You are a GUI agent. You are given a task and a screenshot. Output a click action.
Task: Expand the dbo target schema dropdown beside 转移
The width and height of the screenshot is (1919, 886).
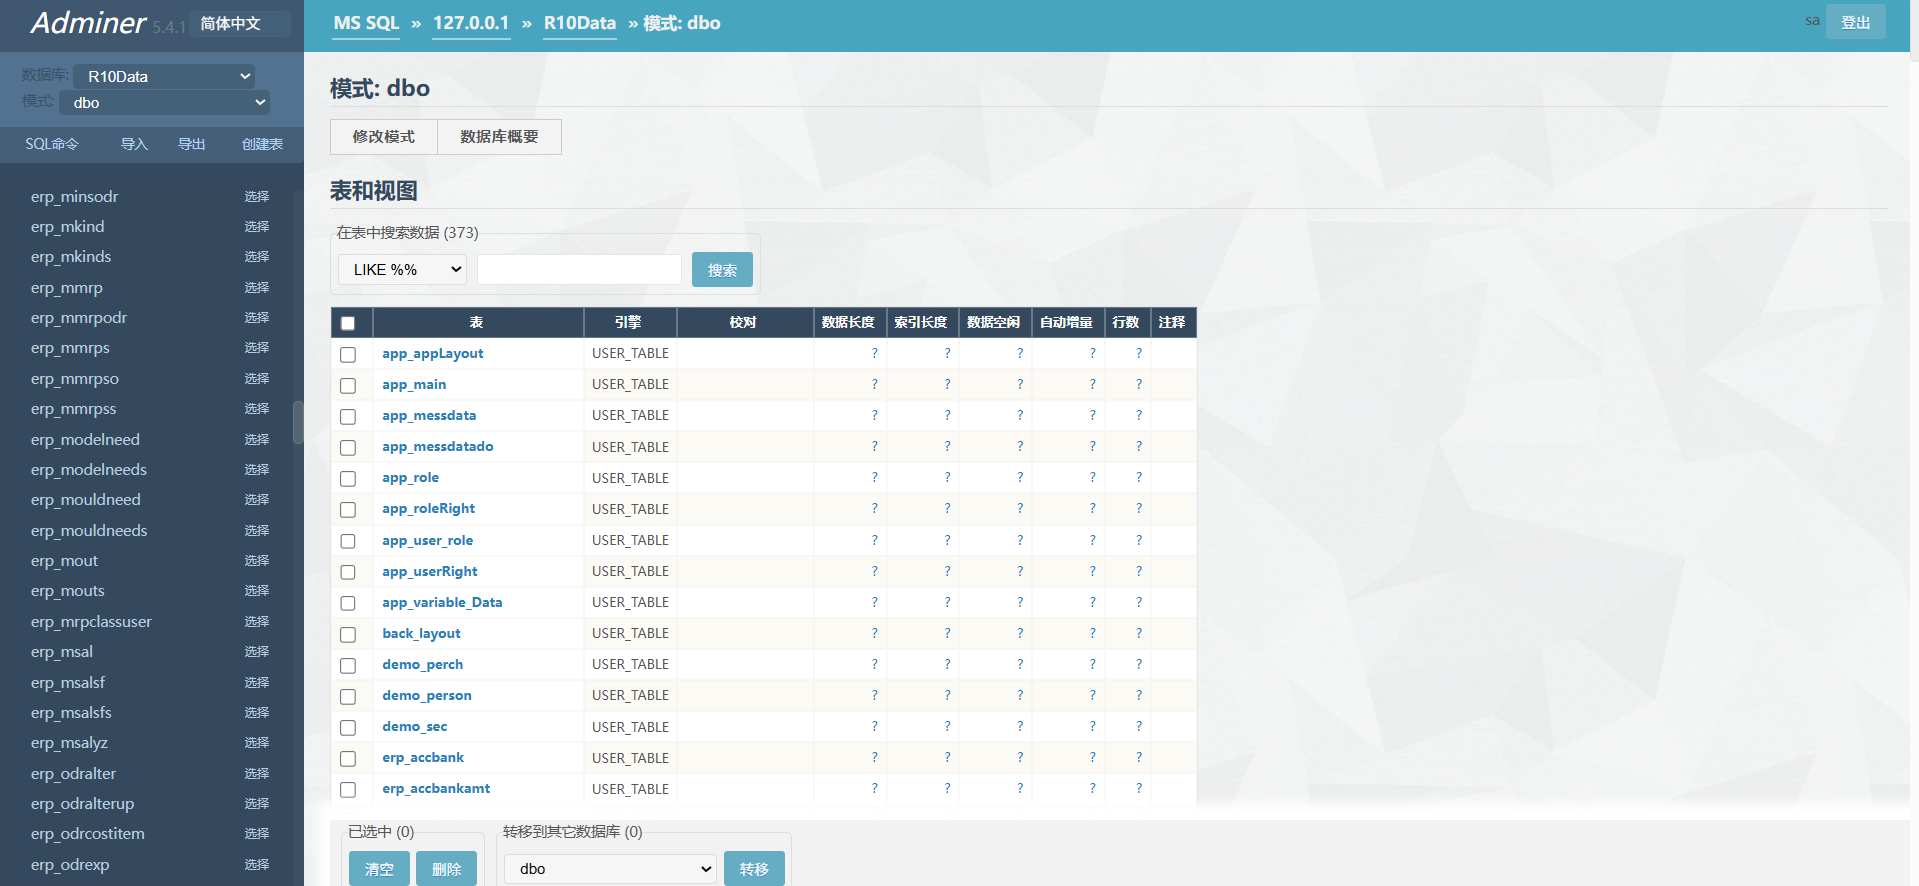click(609, 869)
